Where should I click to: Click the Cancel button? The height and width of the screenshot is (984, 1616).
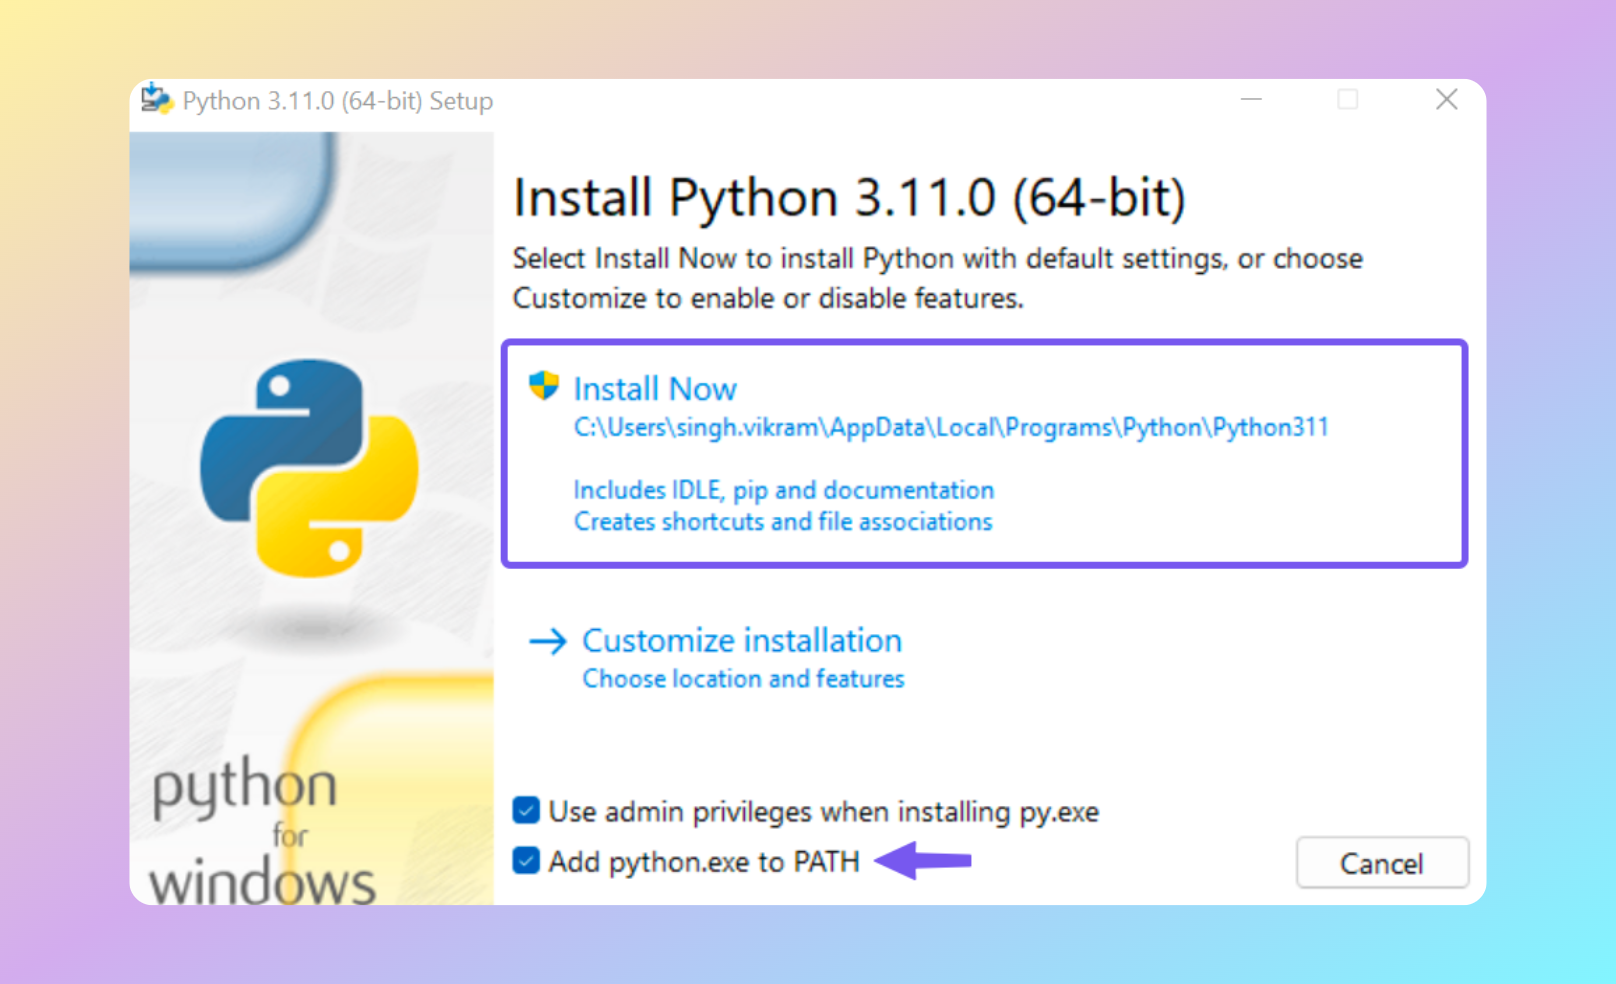coord(1382,863)
